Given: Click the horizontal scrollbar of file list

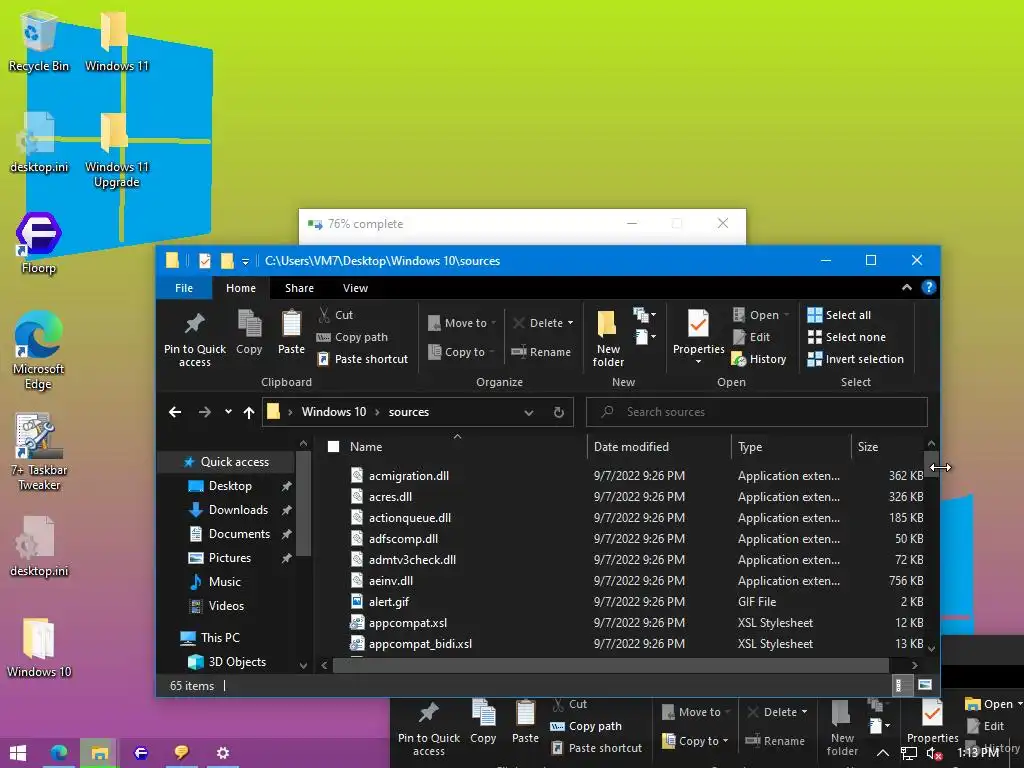Looking at the screenshot, I should coord(611,665).
